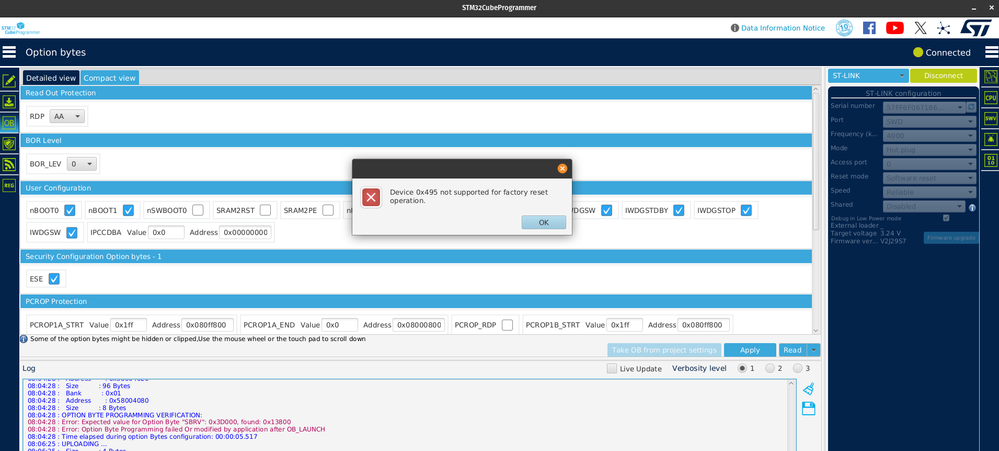Click PCROP1A_STRT Value field

click(x=129, y=325)
